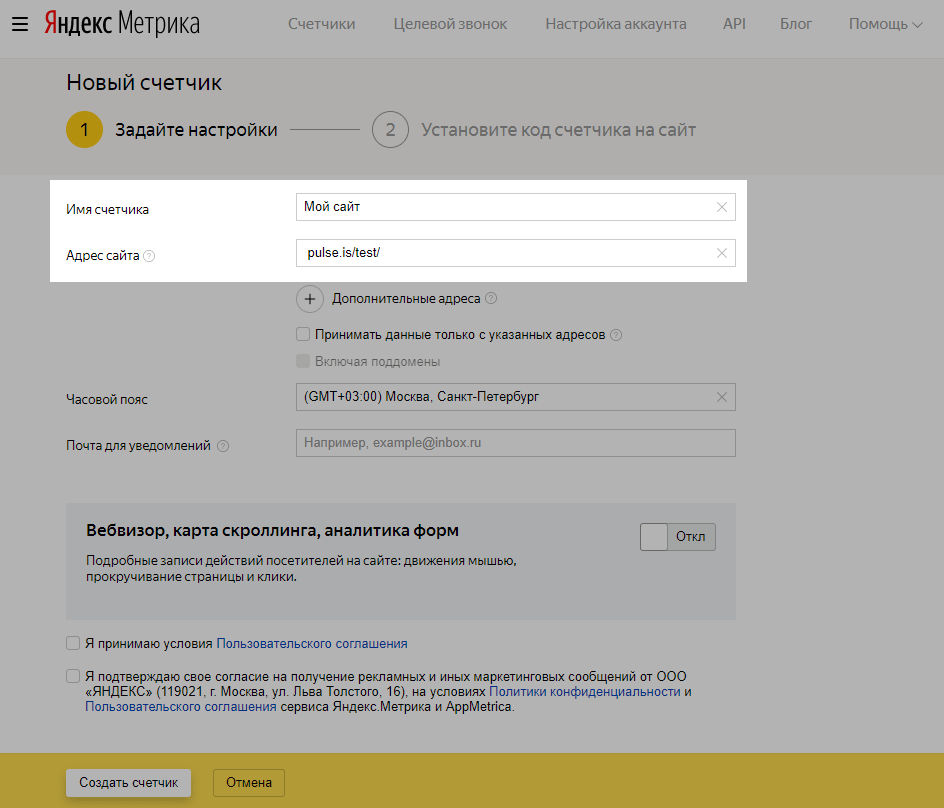
Task: Click plus icon for Дополнительные адреса
Action: pyautogui.click(x=310, y=299)
